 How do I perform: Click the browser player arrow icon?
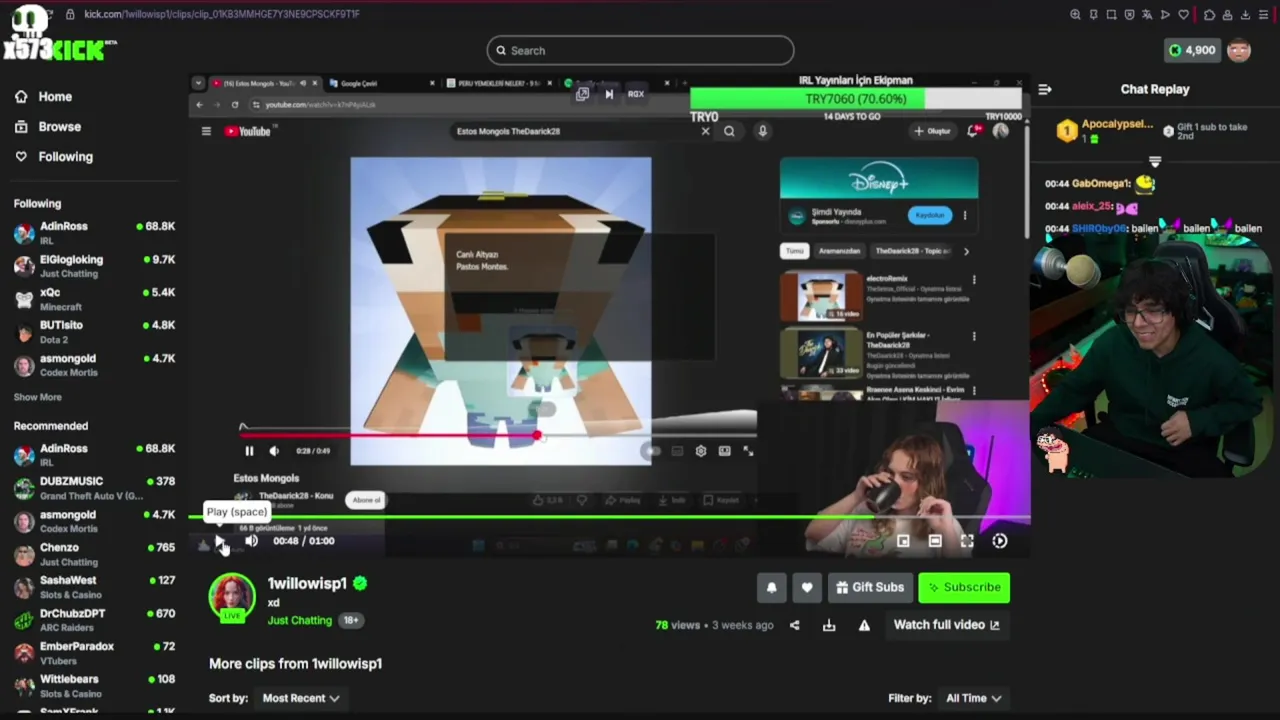1165,14
